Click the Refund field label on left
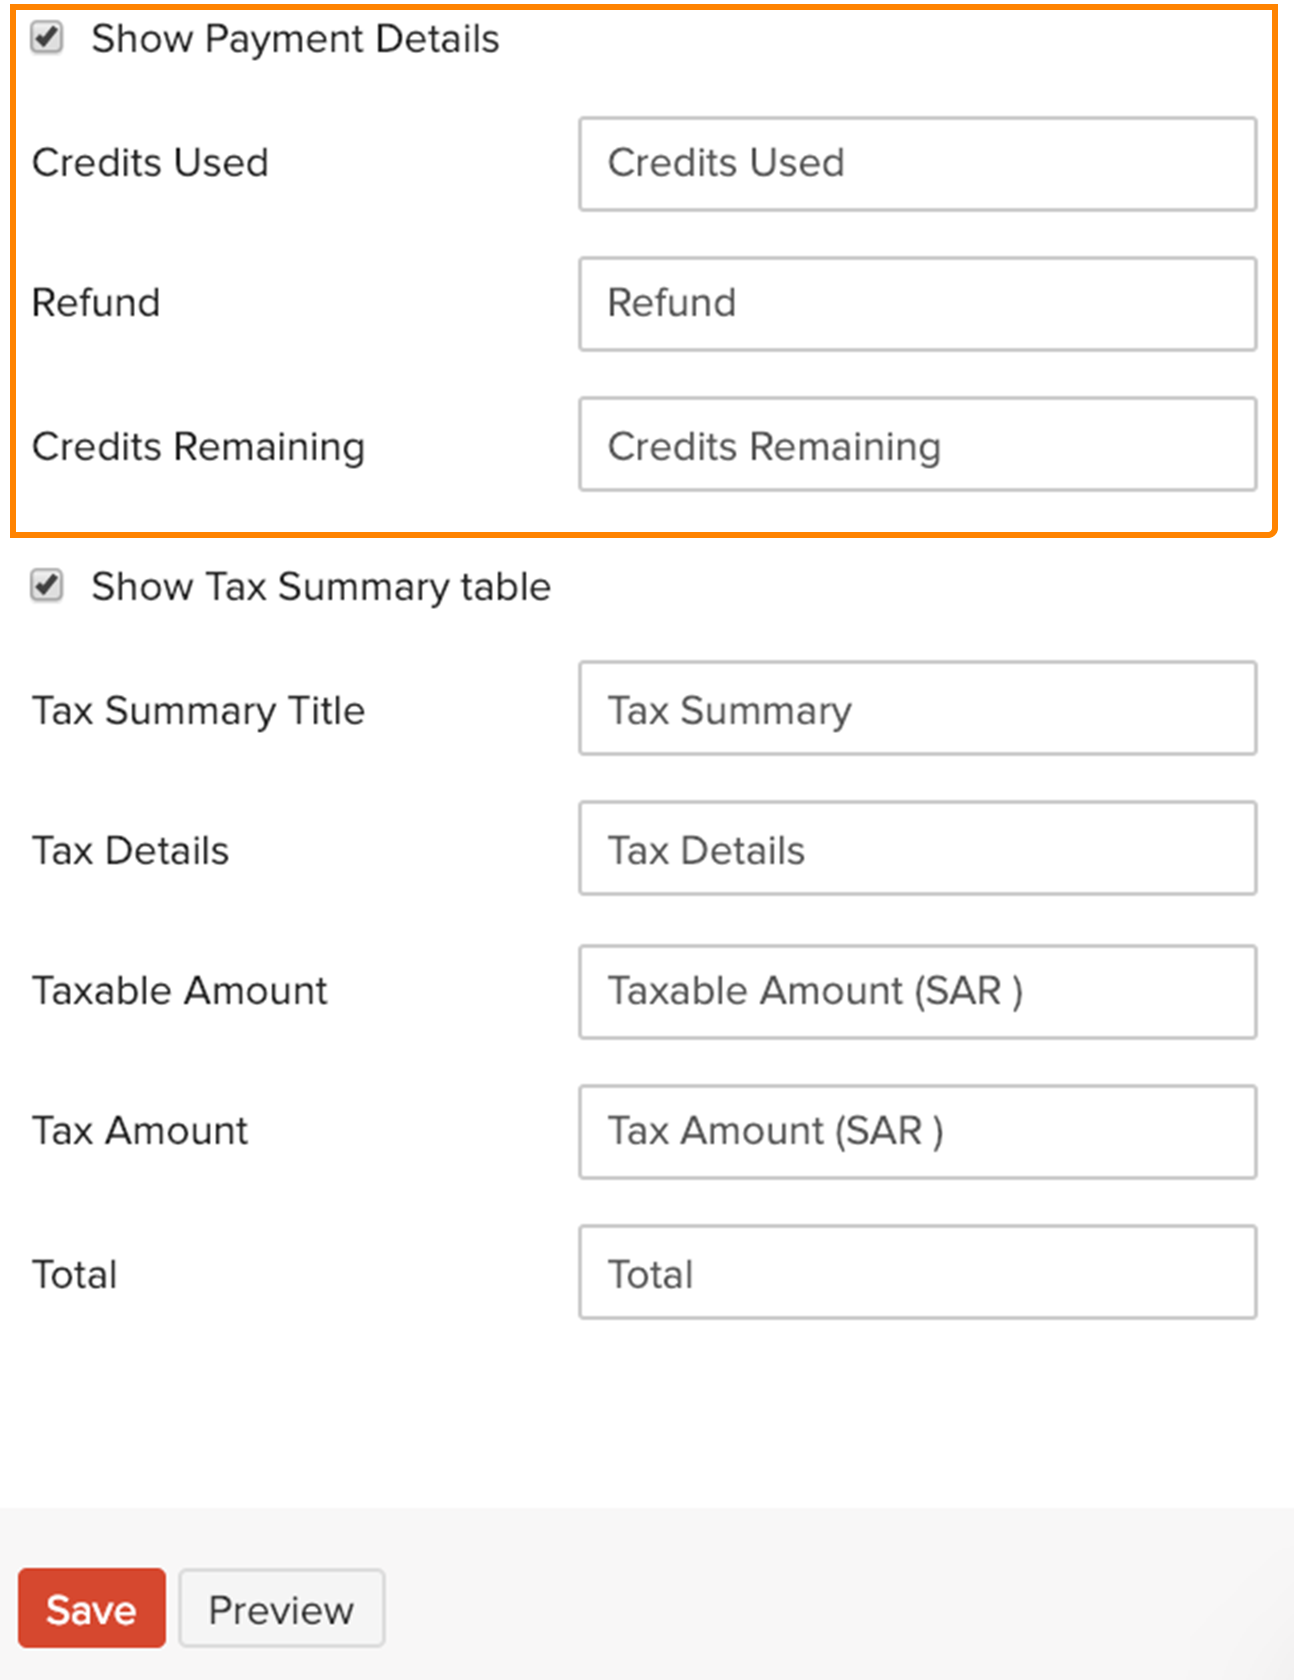This screenshot has height=1680, width=1294. (96, 303)
